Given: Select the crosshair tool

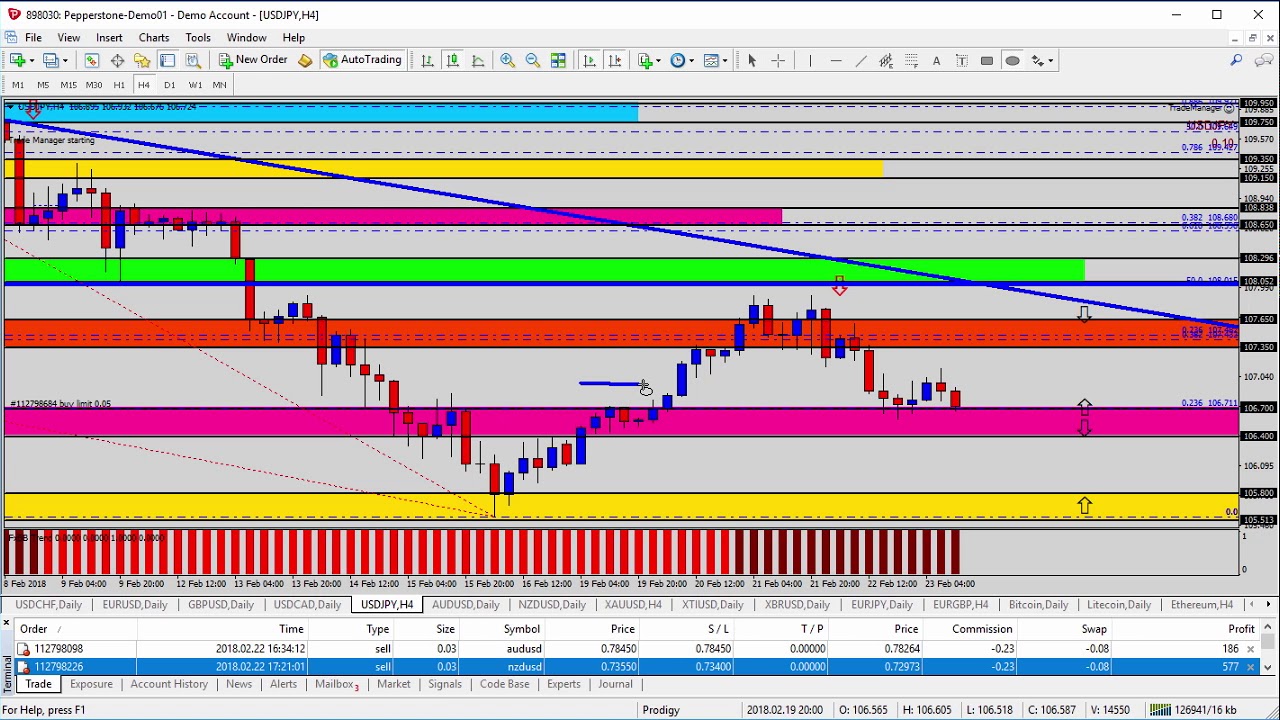Looking at the screenshot, I should [x=778, y=60].
